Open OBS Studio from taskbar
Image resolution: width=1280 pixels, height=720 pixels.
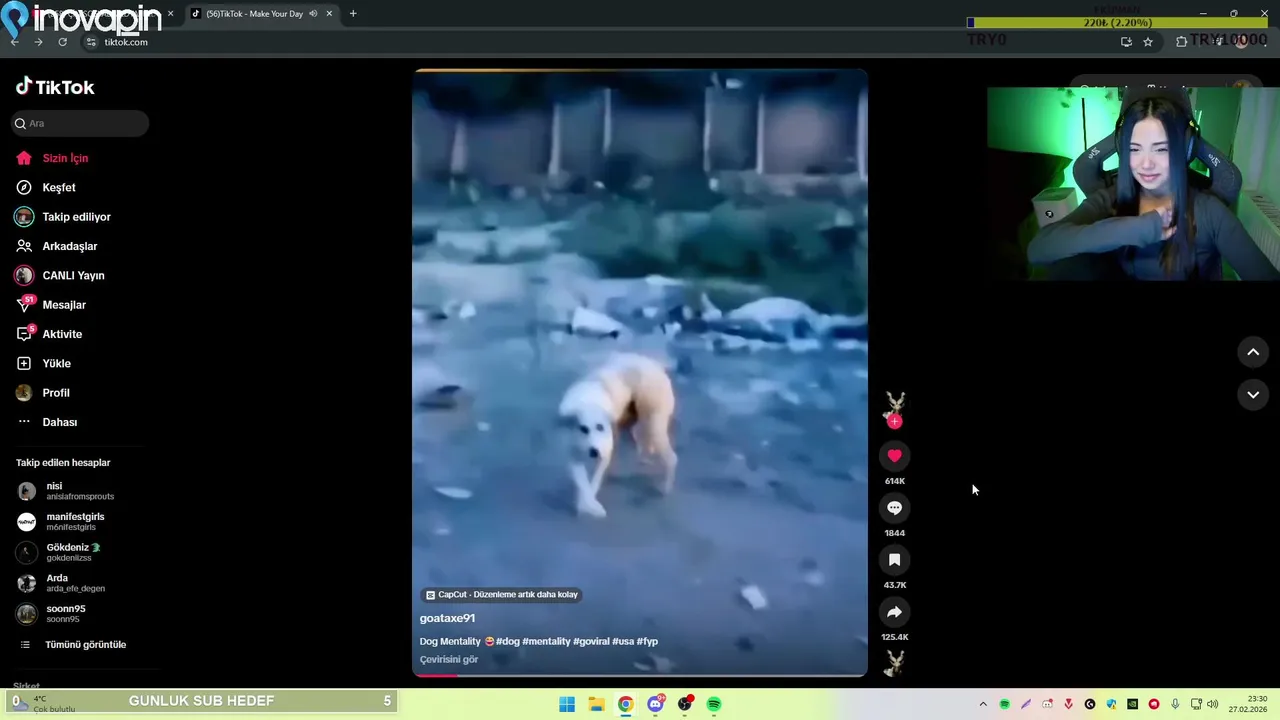685,704
